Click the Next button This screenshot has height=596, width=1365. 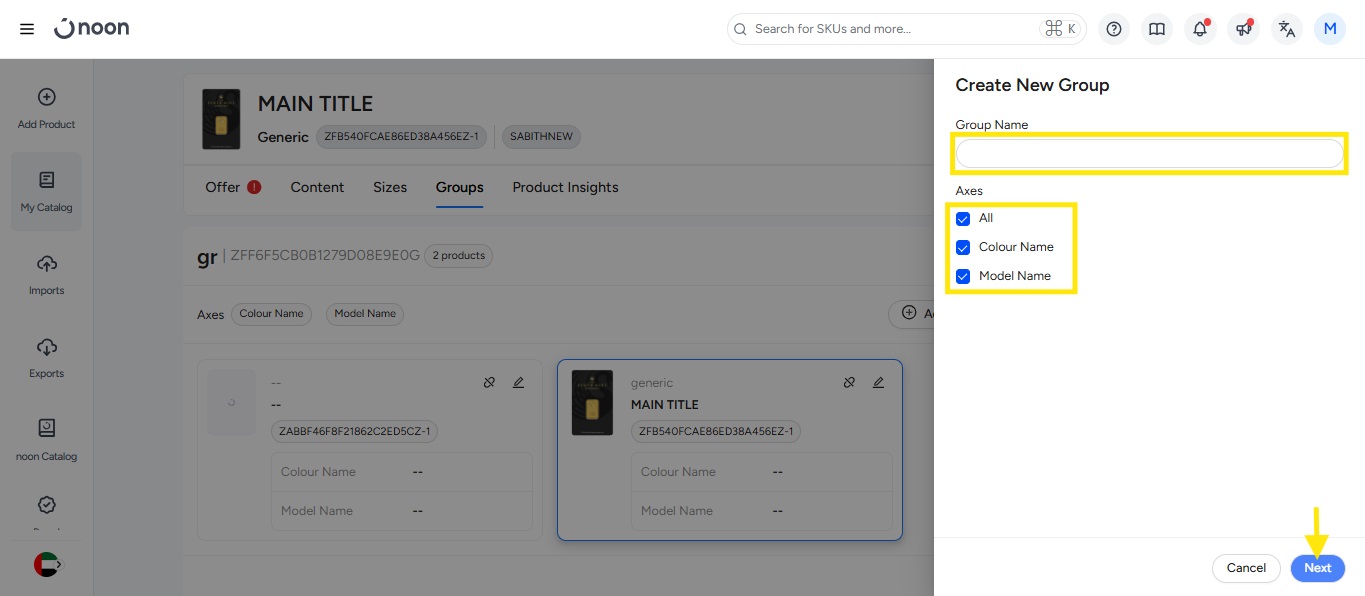[1317, 568]
